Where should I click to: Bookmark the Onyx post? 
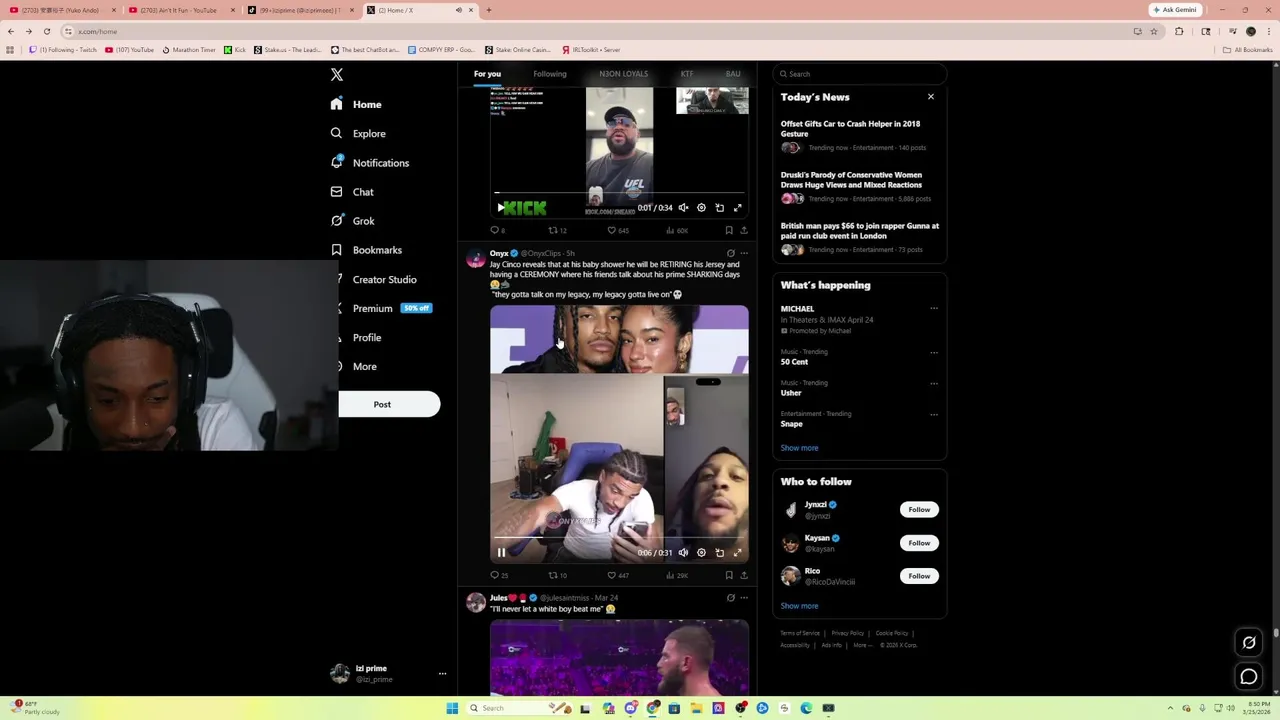[728, 575]
